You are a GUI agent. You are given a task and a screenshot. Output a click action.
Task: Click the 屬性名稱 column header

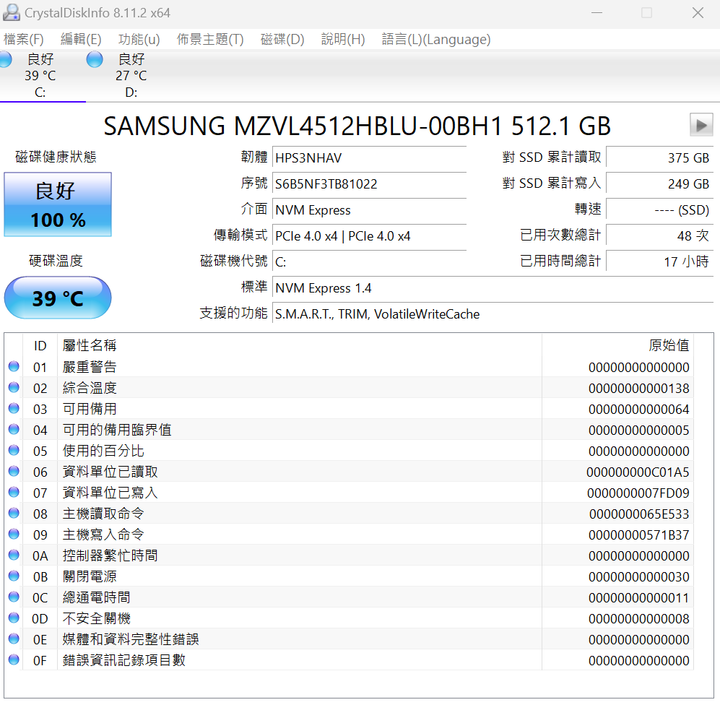point(300,345)
